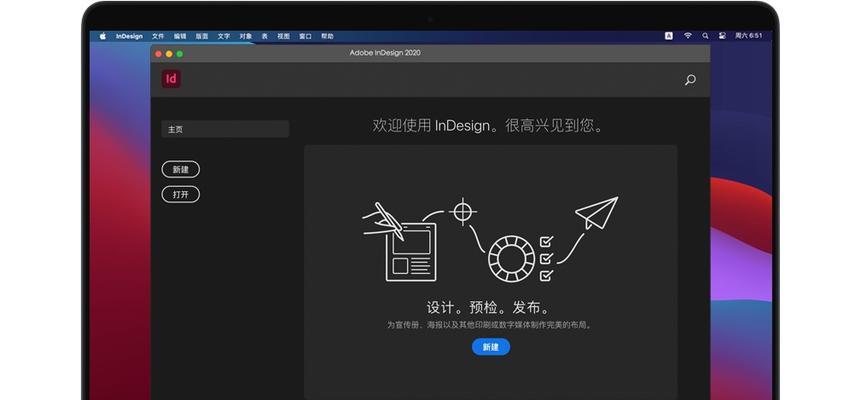The height and width of the screenshot is (400, 861).
Task: Open the Wi-Fi status menu
Action: pyautogui.click(x=687, y=36)
